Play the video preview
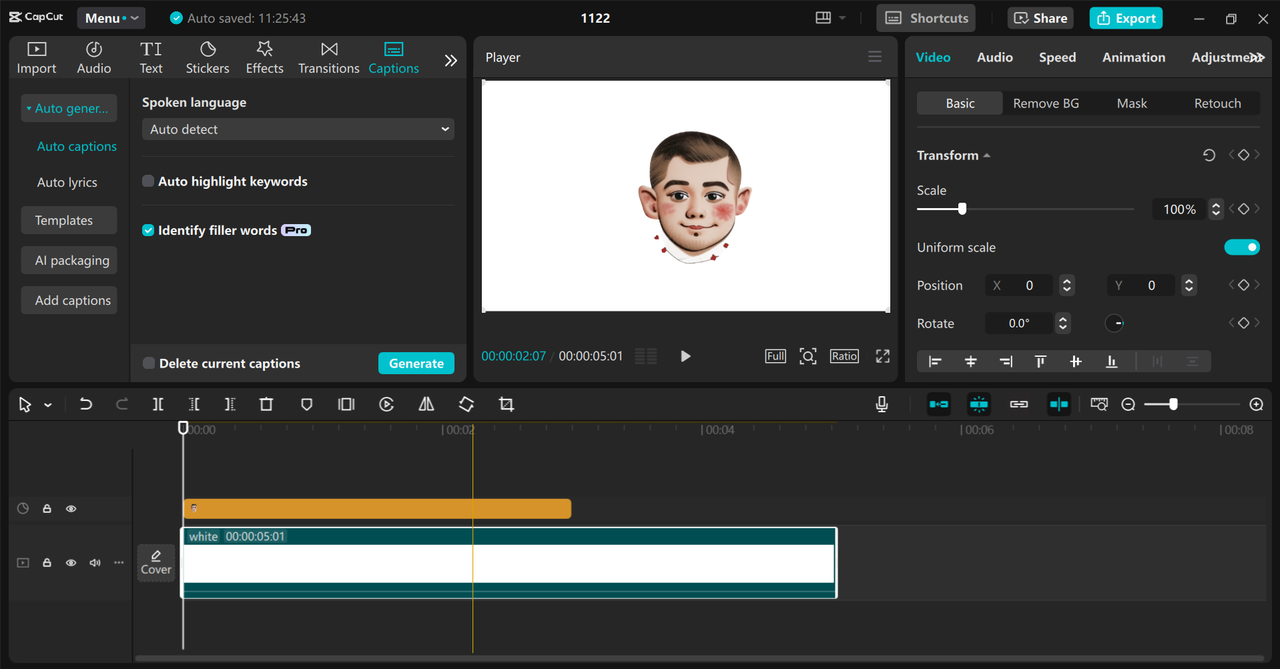 [x=685, y=356]
